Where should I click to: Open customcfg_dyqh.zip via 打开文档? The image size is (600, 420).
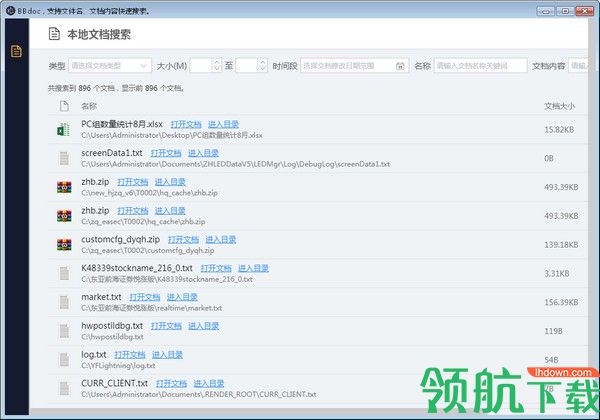(183, 239)
